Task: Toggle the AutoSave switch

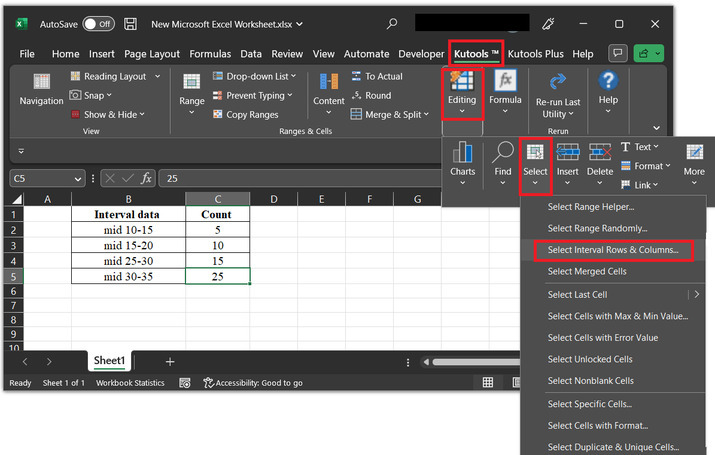Action: tap(98, 23)
